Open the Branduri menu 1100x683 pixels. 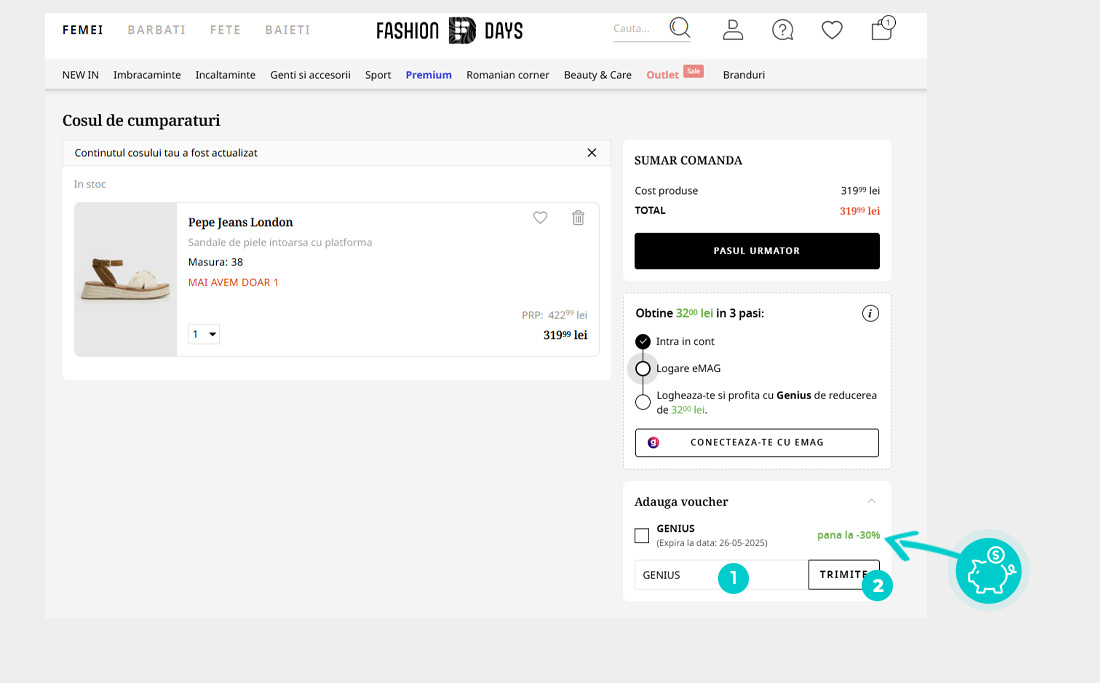coord(744,74)
